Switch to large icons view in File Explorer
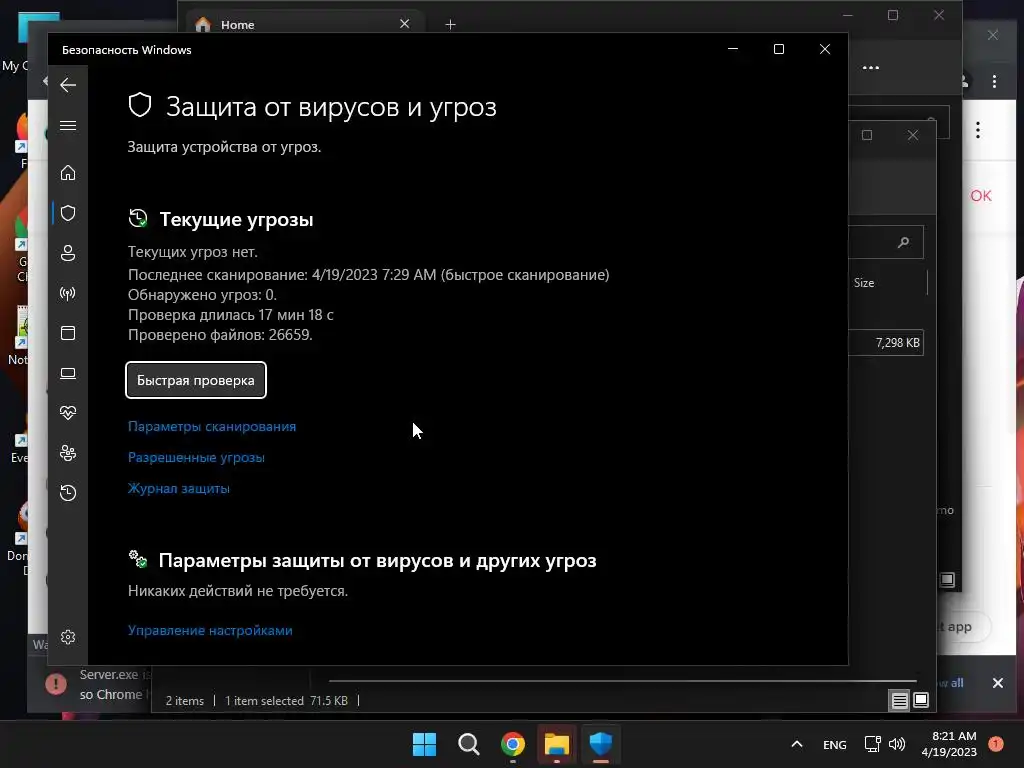Viewport: 1024px width, 768px height. click(x=921, y=700)
